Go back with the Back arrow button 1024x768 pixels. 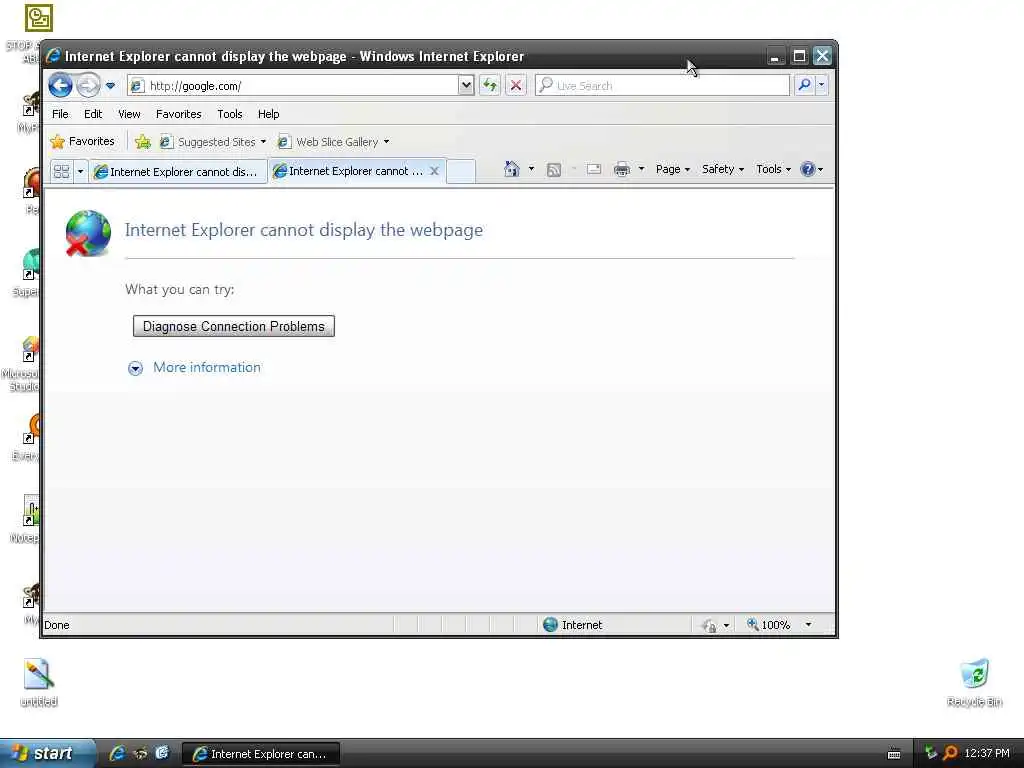60,86
